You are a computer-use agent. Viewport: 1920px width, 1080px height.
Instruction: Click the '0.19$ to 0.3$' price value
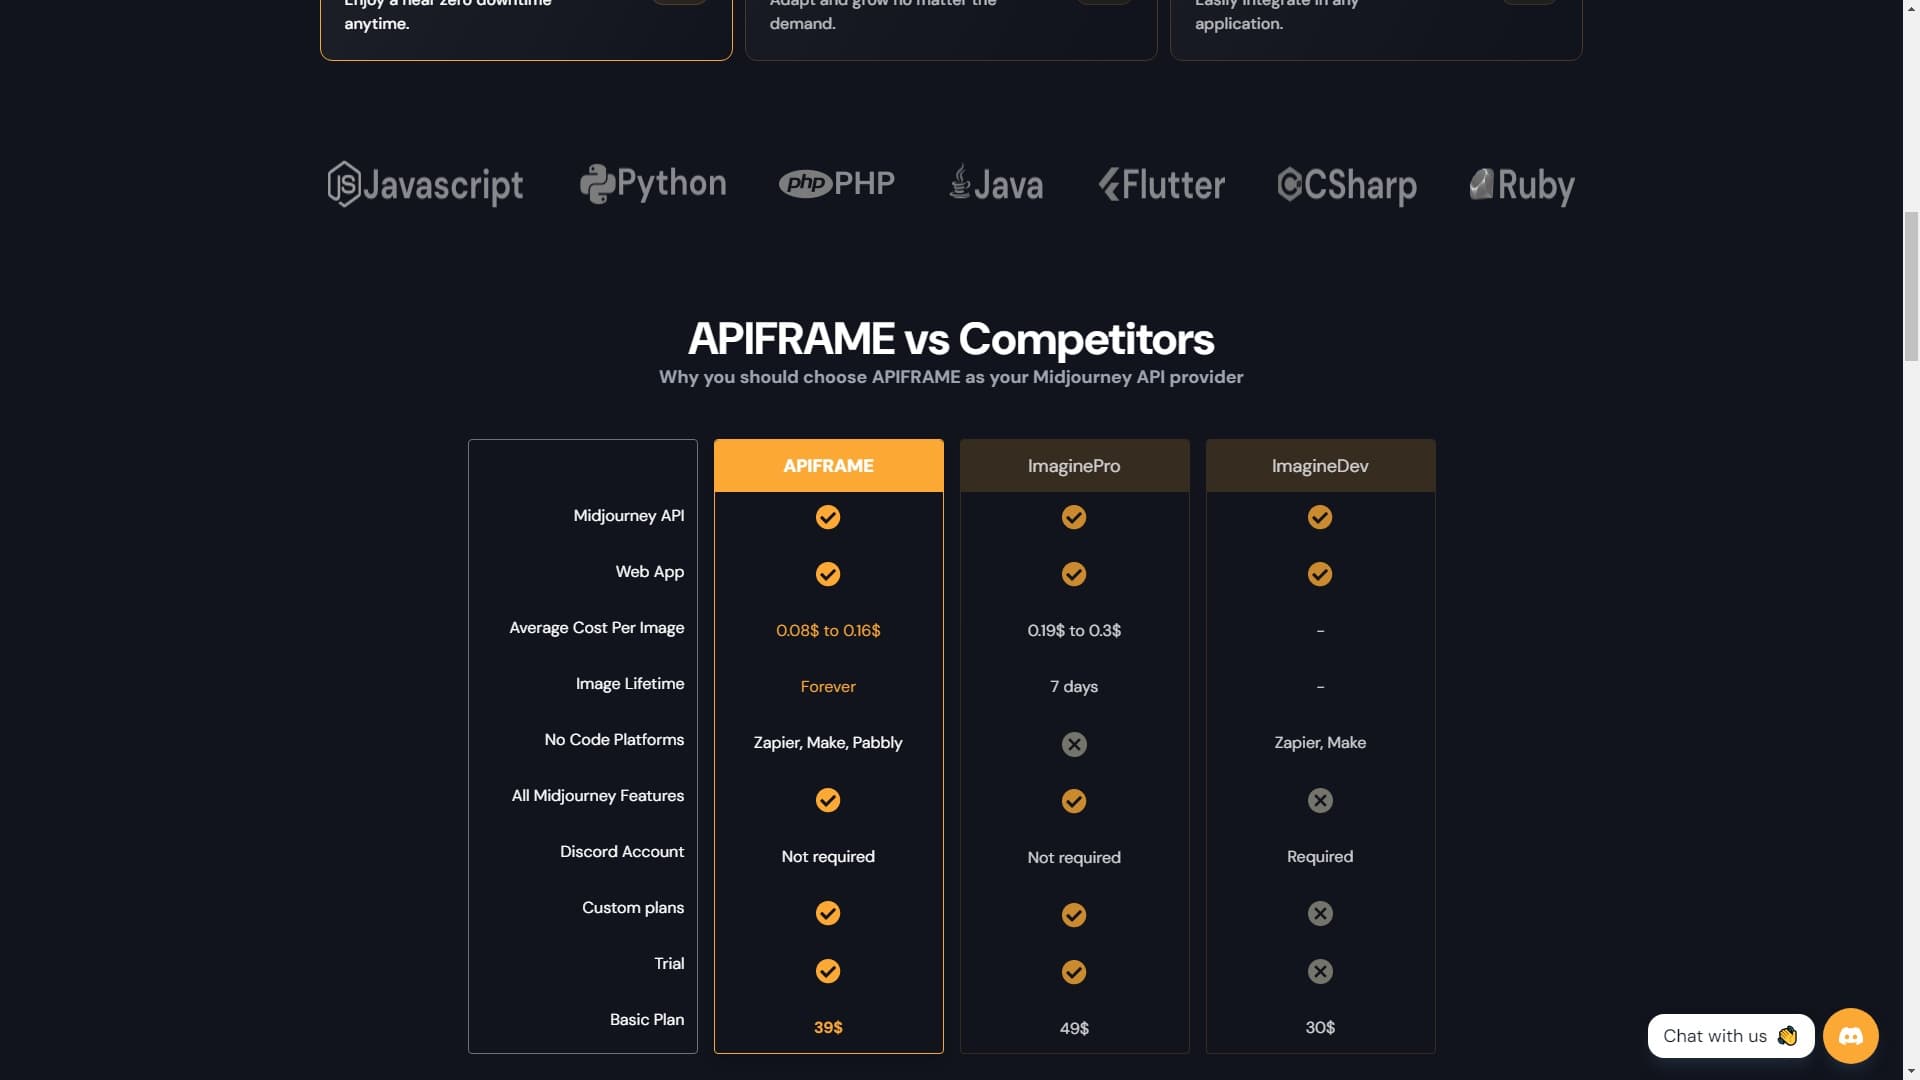(1074, 630)
